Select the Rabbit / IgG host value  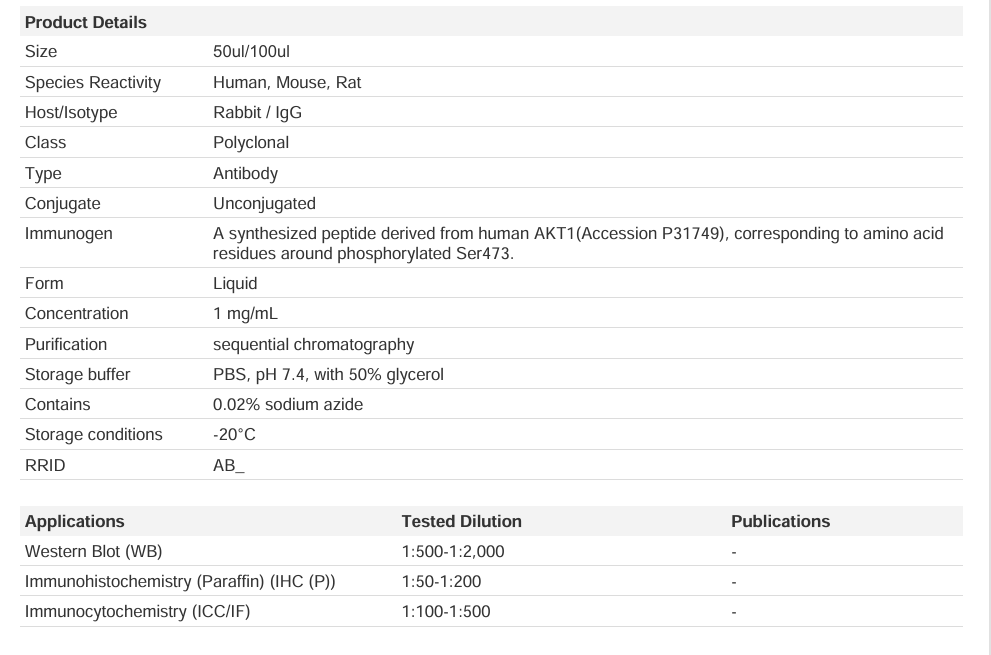tap(257, 113)
